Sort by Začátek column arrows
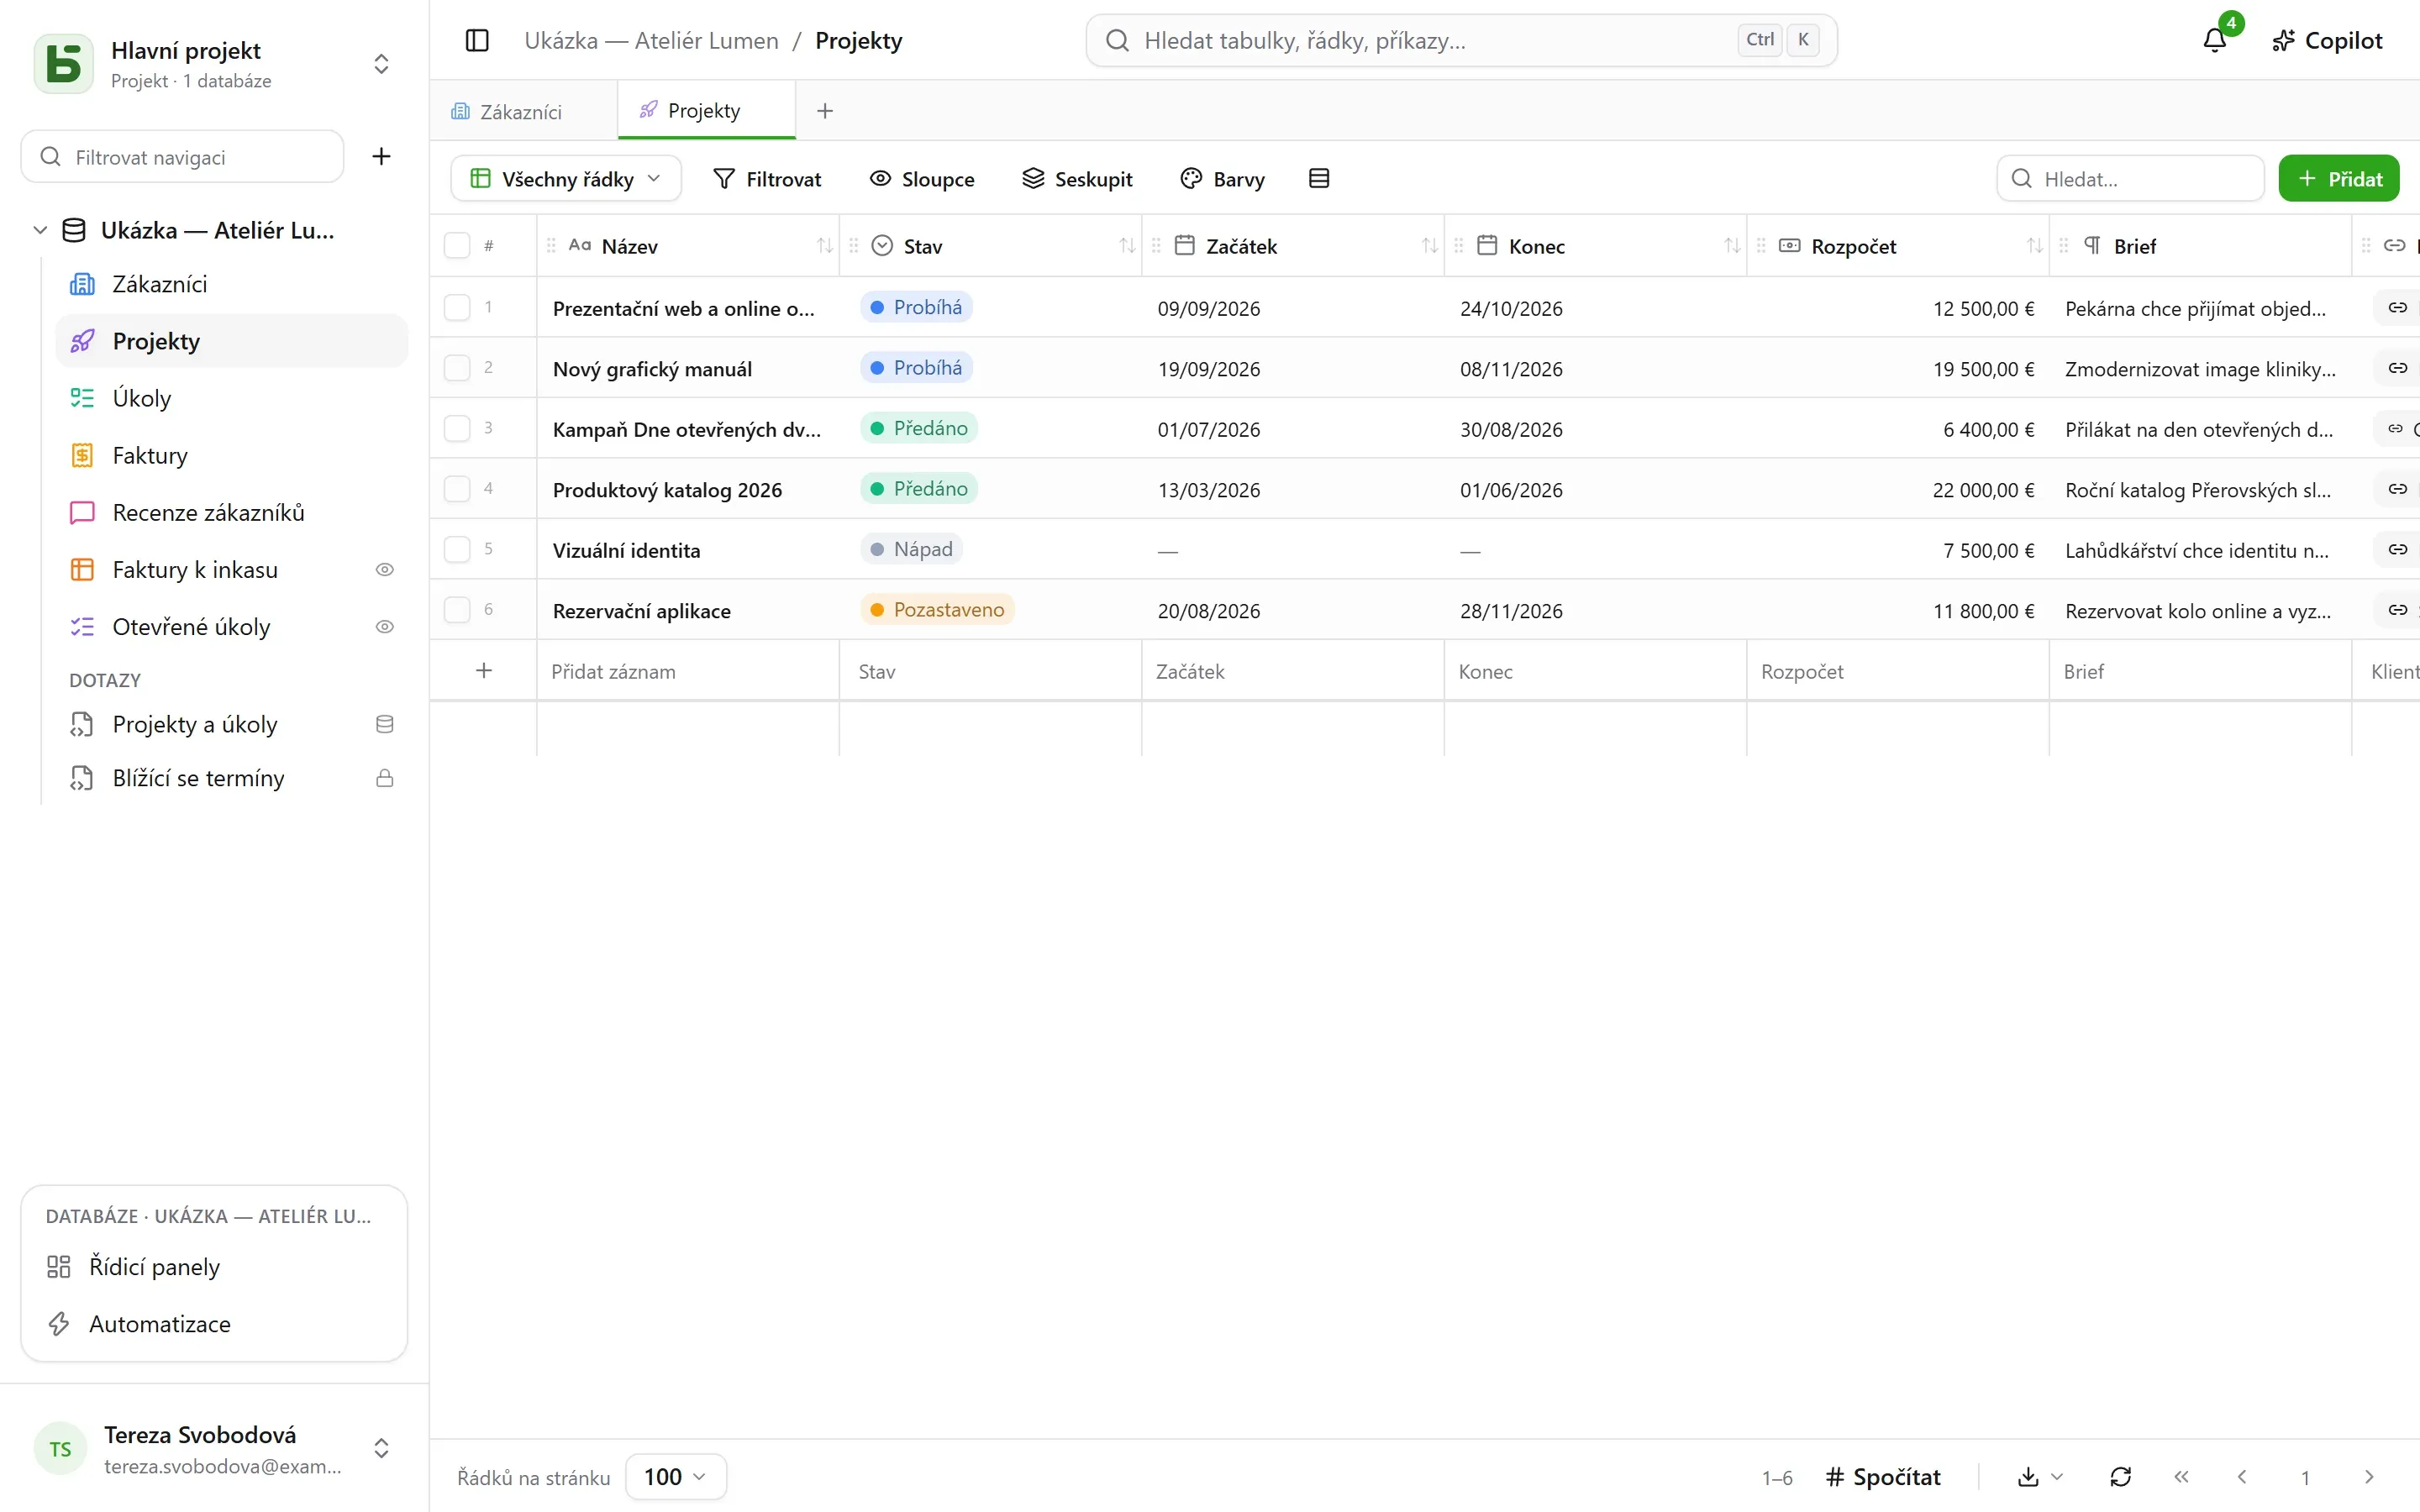 tap(1429, 246)
